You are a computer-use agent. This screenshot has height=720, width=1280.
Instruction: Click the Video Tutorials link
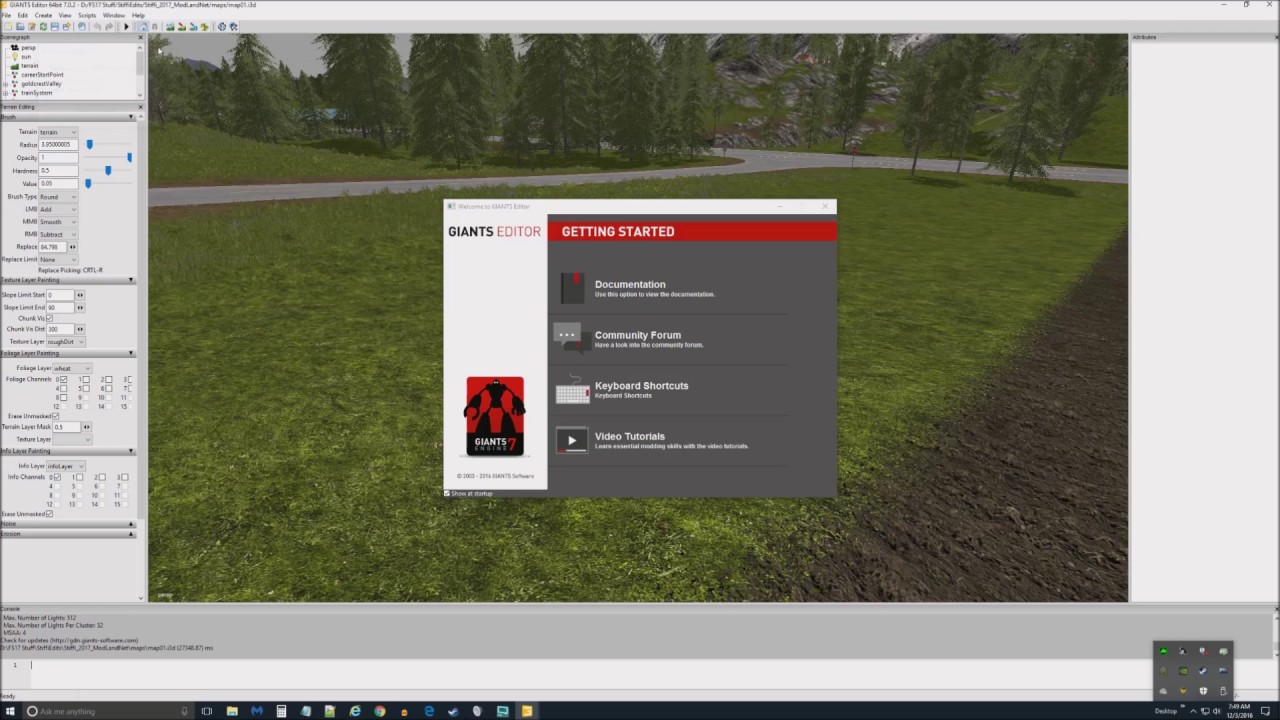click(630, 436)
